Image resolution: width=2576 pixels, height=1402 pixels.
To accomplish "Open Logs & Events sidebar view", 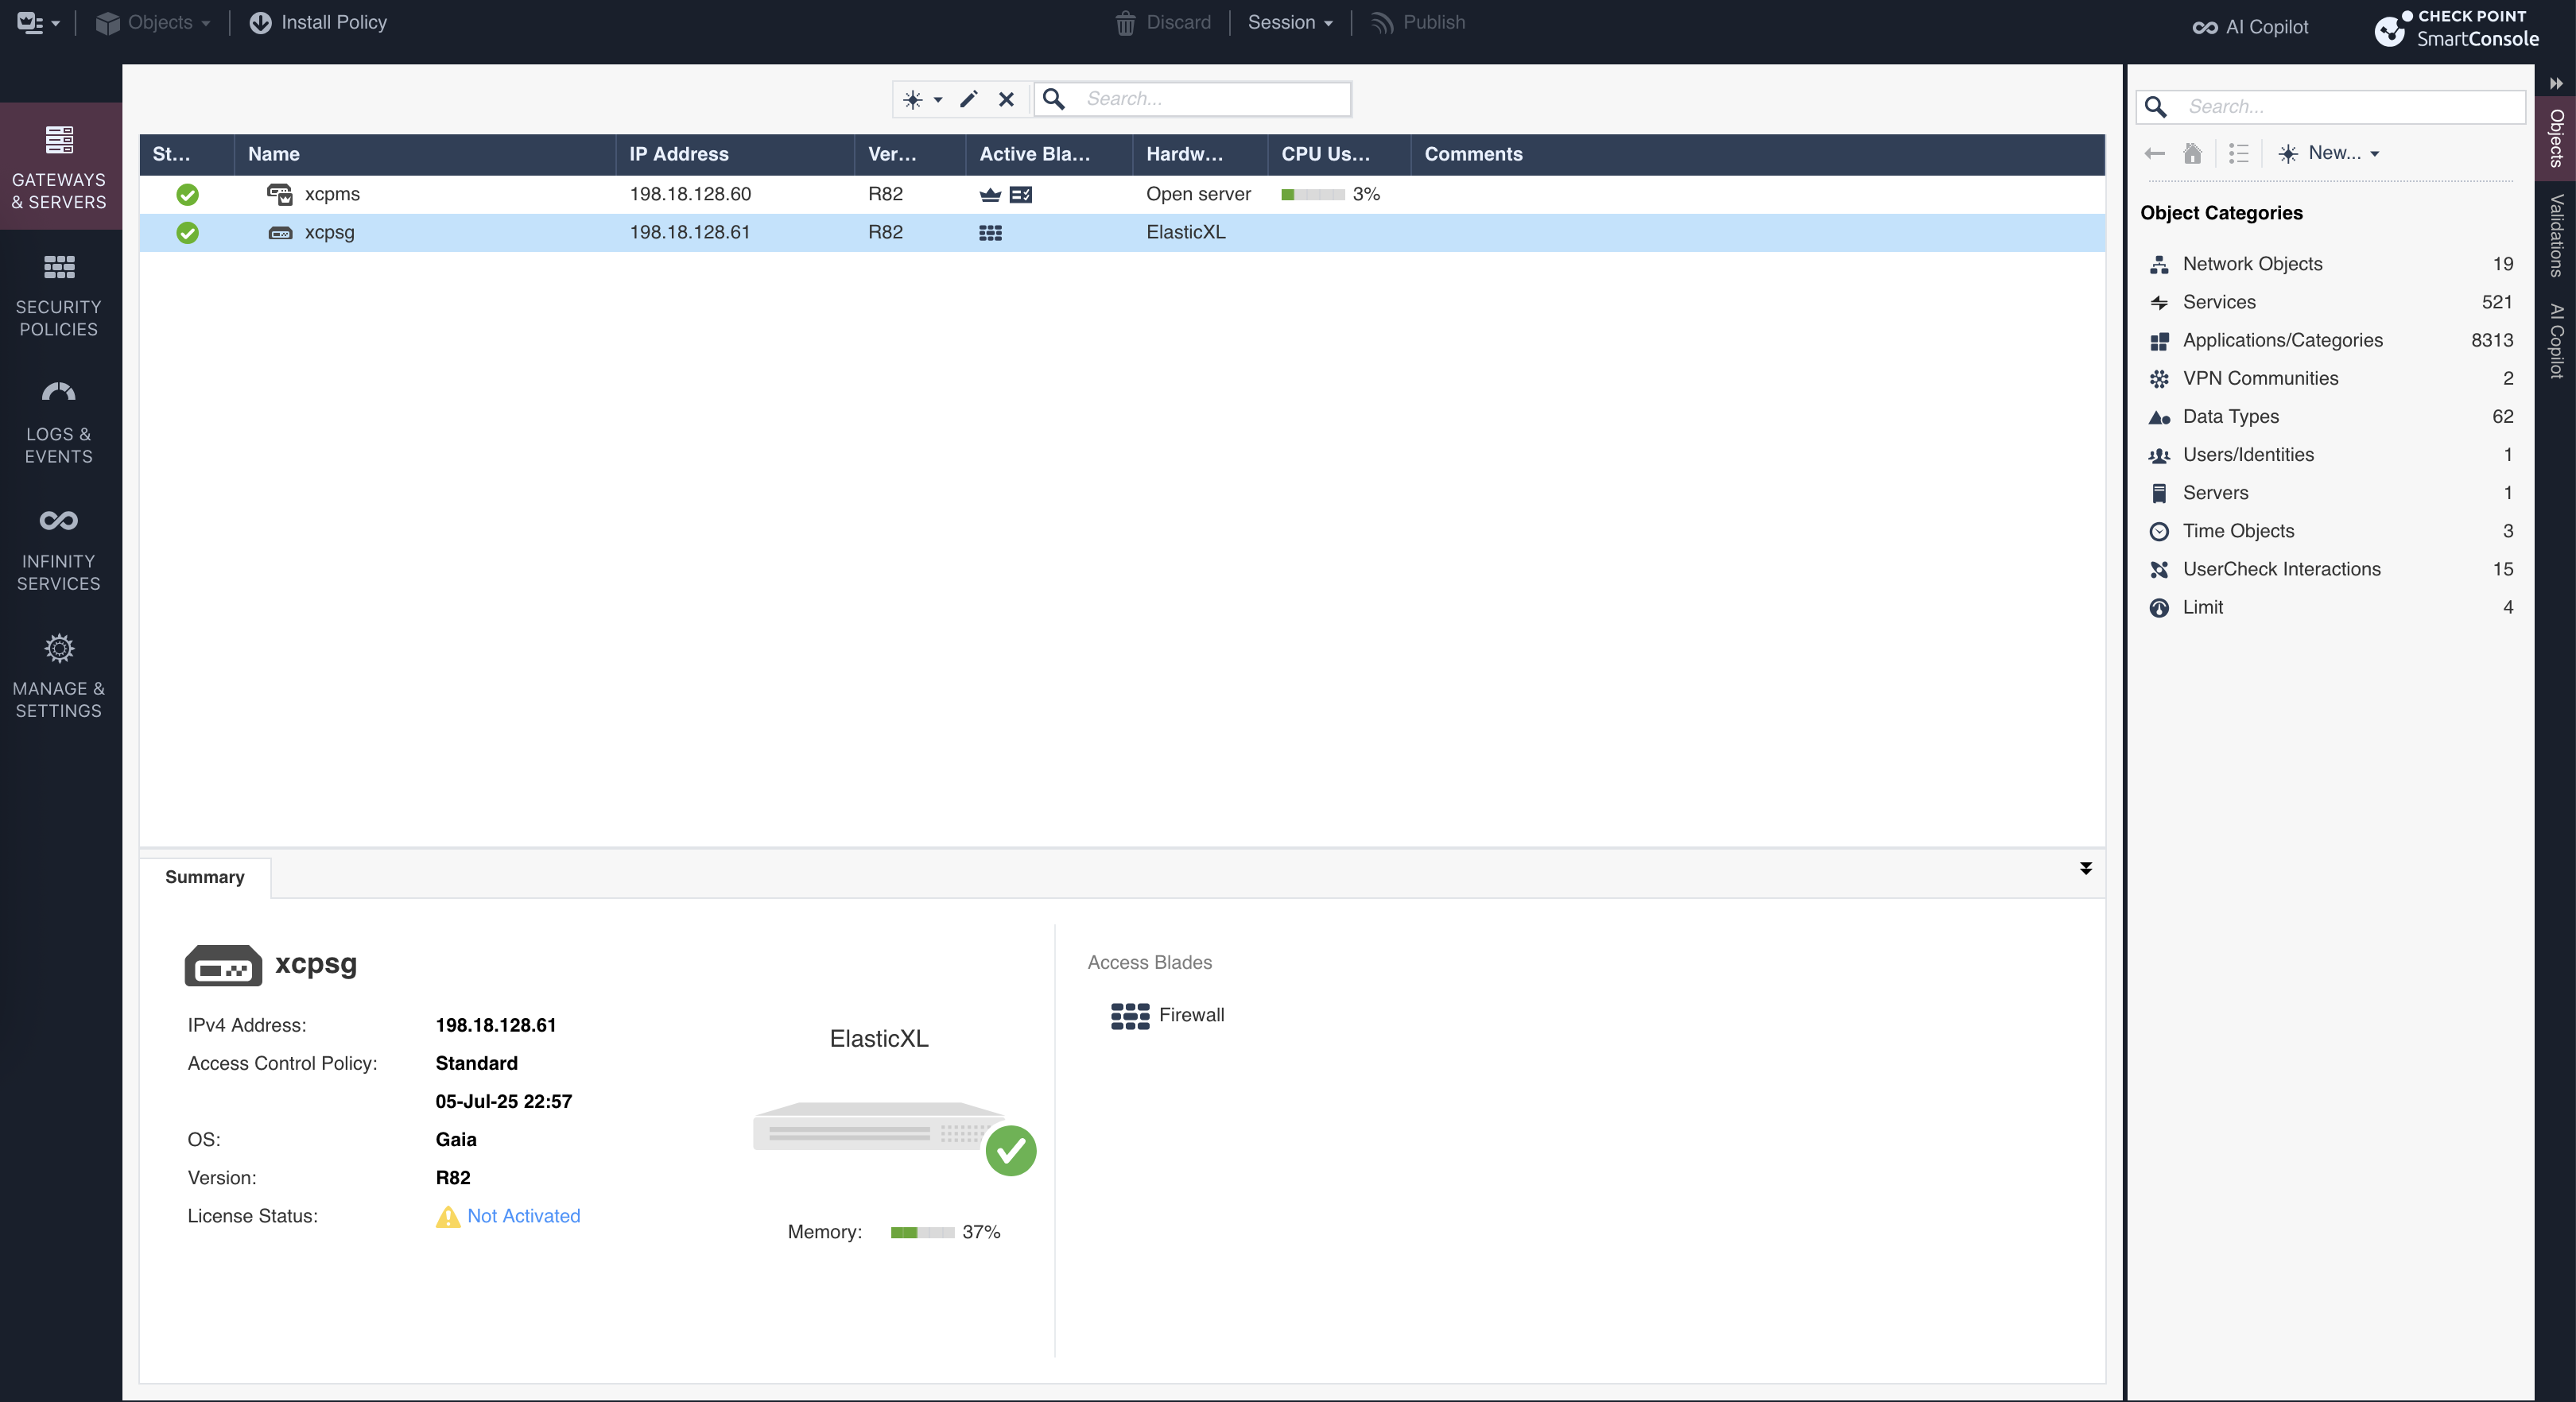I will click(x=59, y=422).
